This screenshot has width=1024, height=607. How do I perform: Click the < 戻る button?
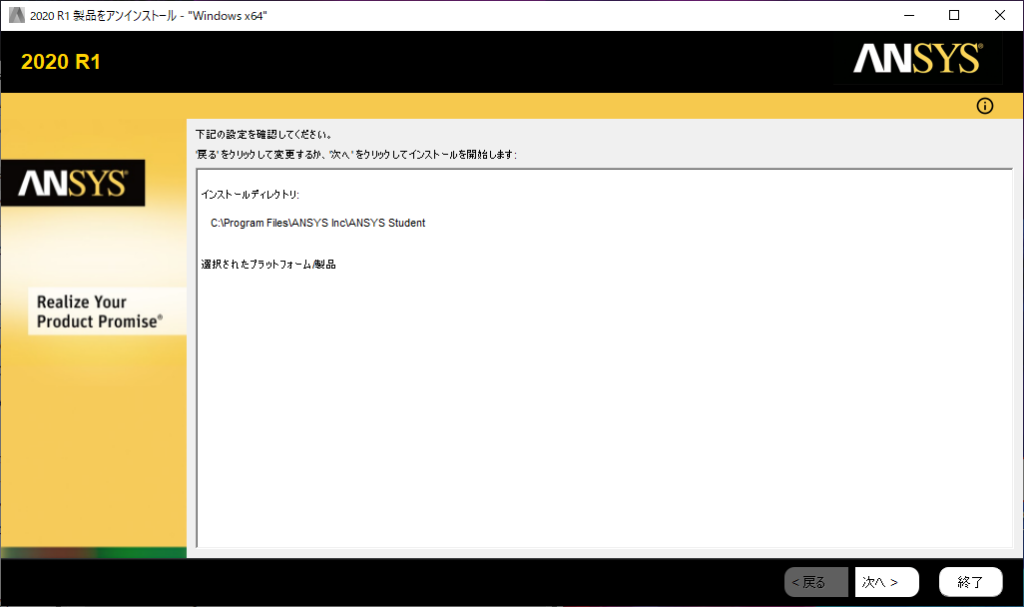pyautogui.click(x=816, y=582)
